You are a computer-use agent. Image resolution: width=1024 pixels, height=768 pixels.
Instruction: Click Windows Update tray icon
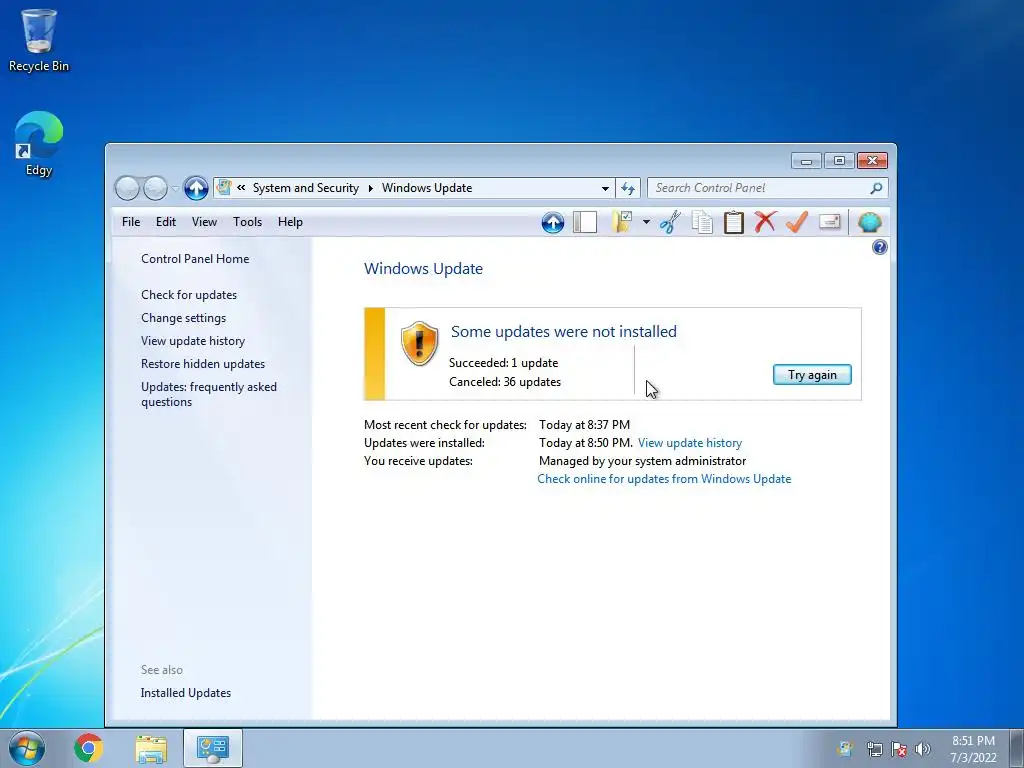(x=846, y=749)
